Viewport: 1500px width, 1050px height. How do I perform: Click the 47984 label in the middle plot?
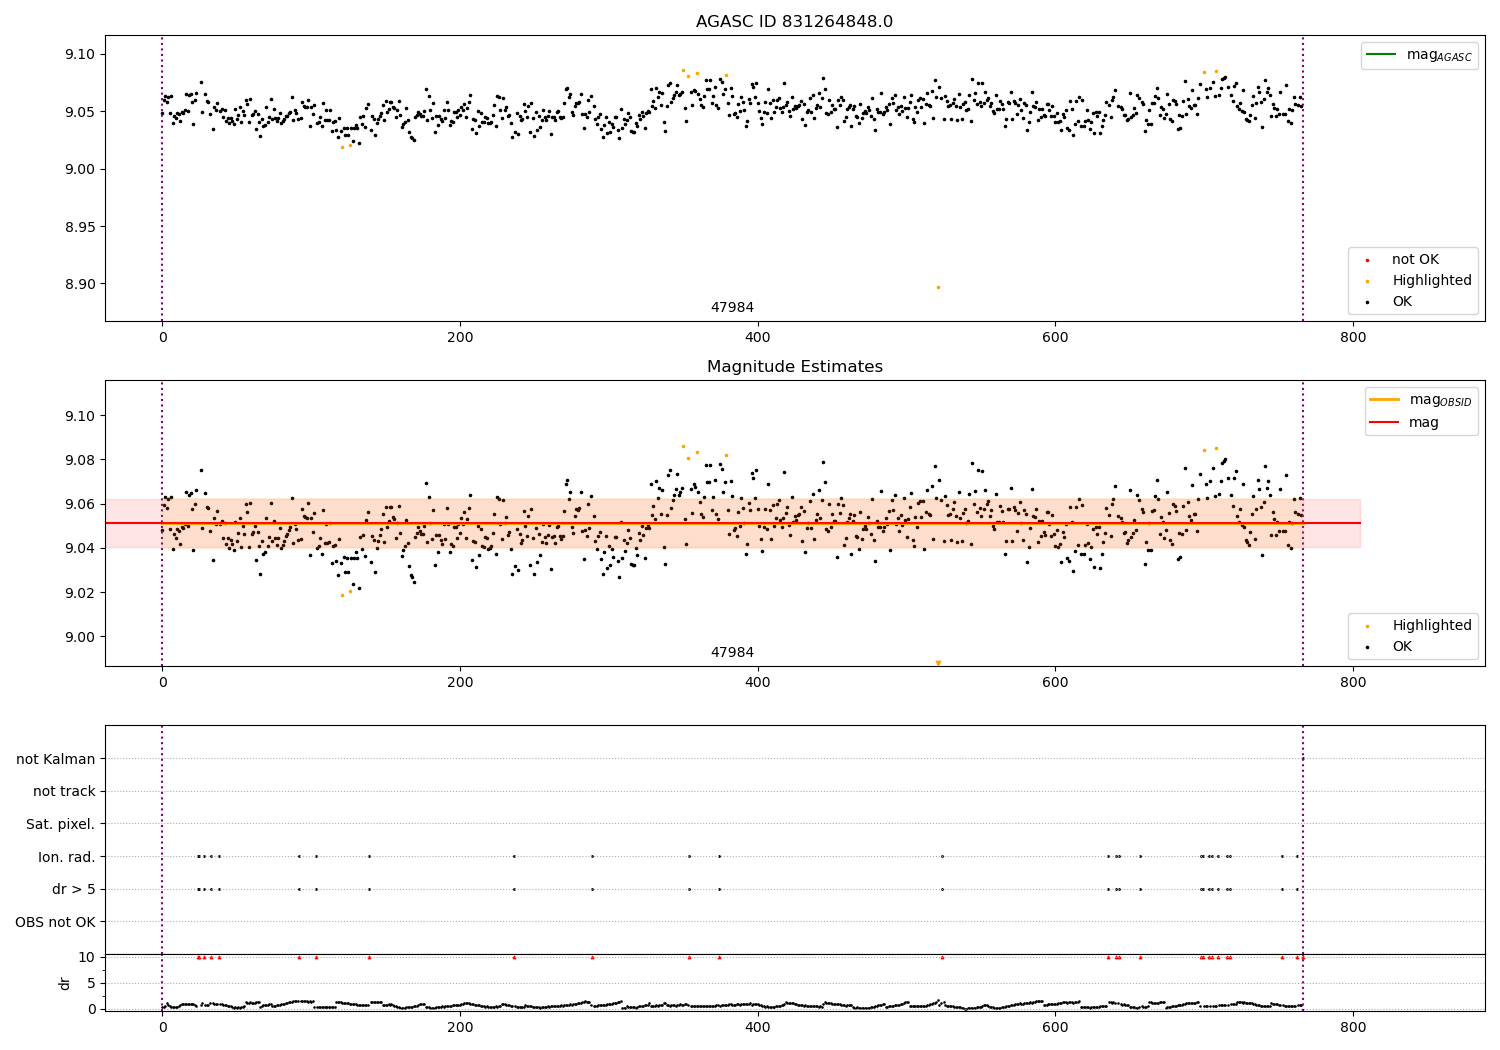pyautogui.click(x=732, y=653)
